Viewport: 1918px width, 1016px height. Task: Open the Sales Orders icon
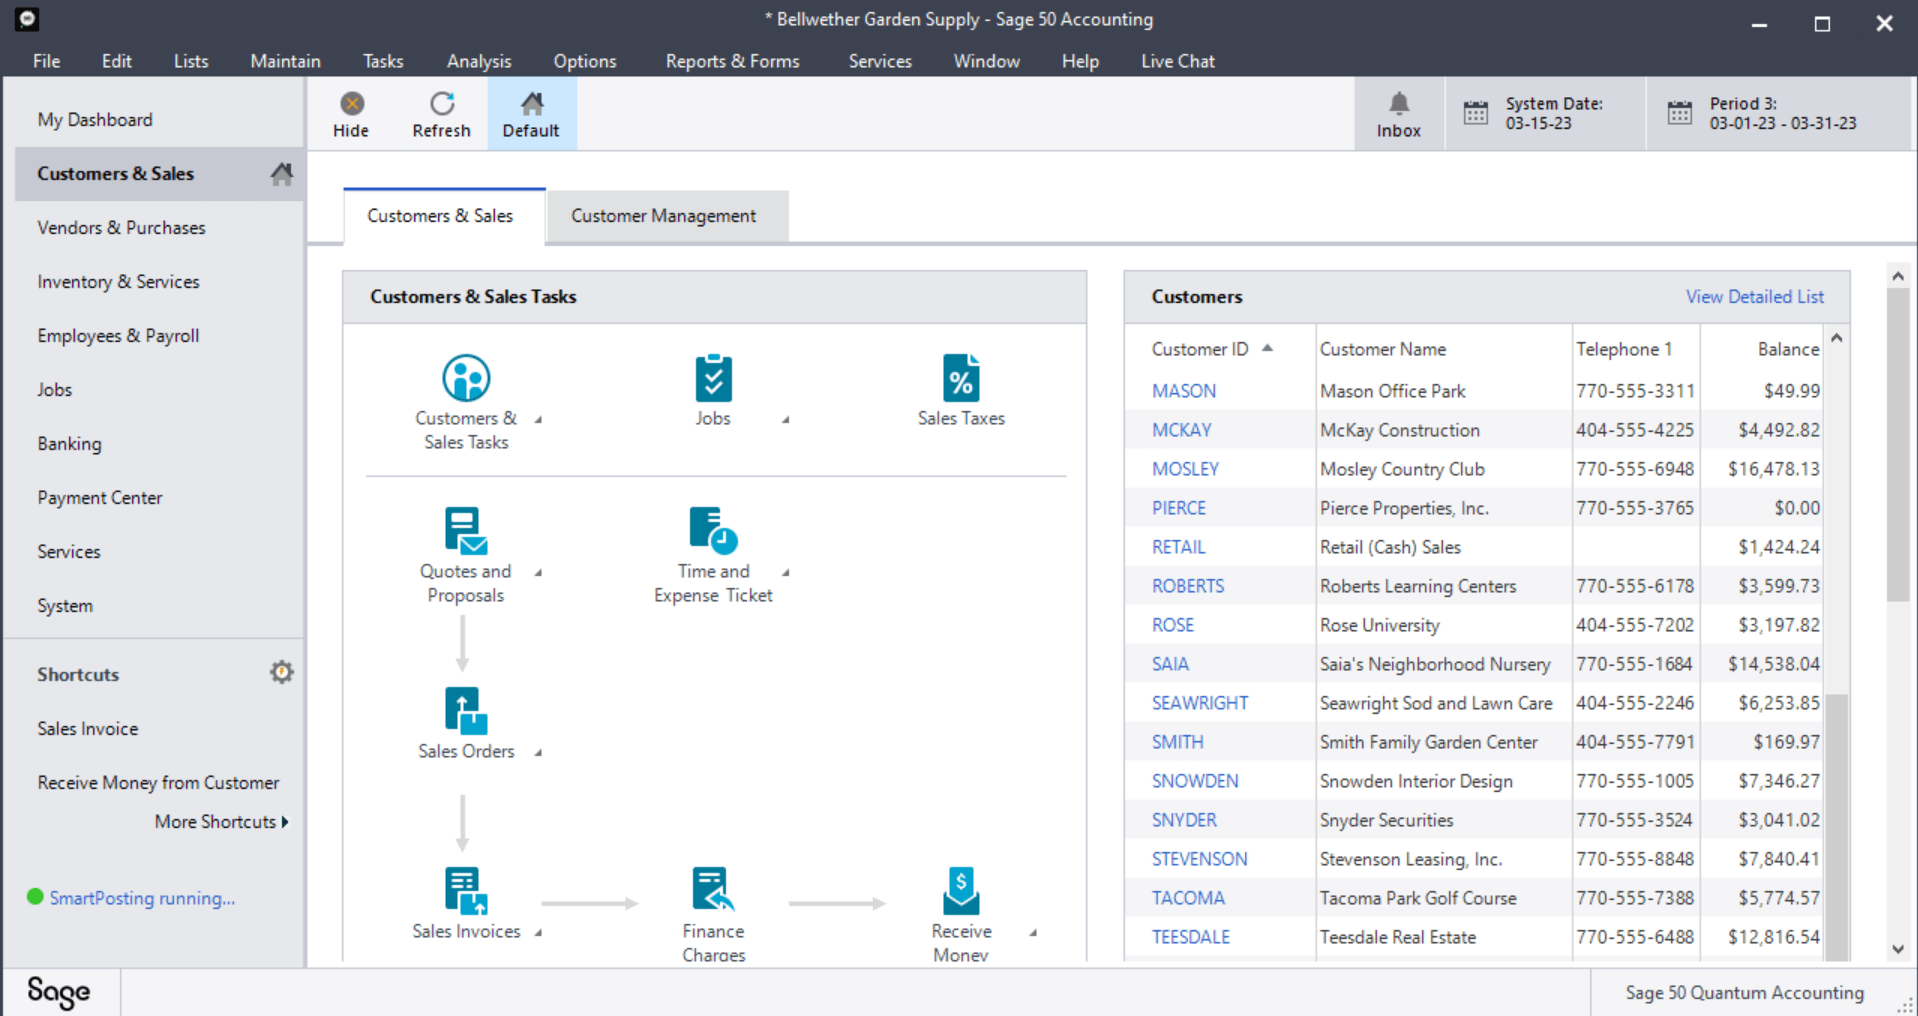466,711
